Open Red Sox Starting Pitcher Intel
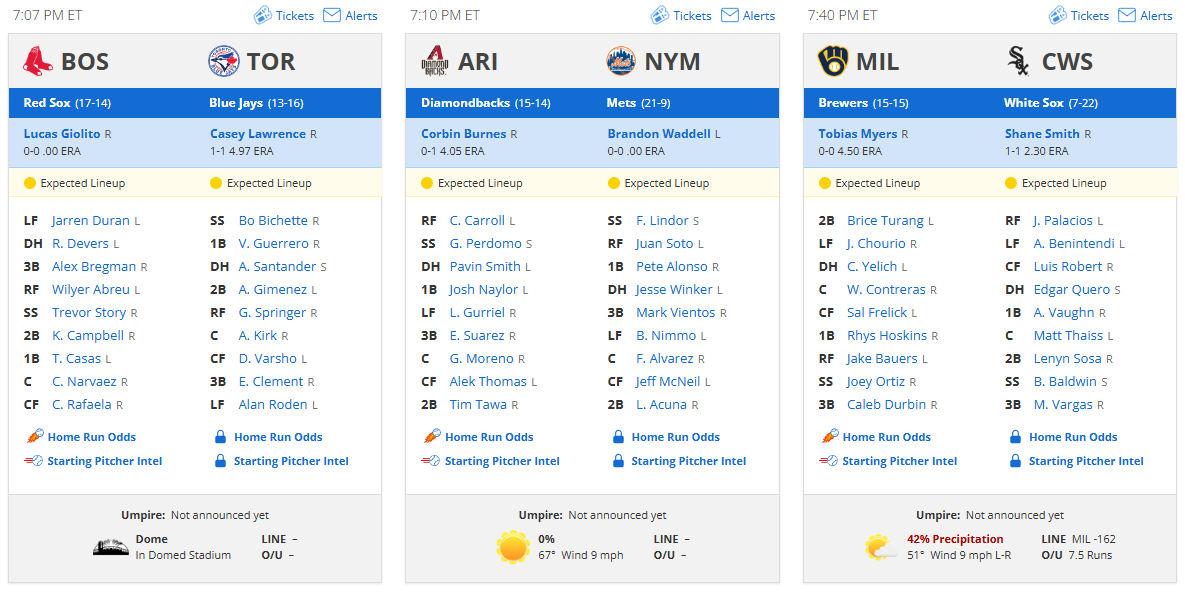The image size is (1185, 595). pos(104,461)
